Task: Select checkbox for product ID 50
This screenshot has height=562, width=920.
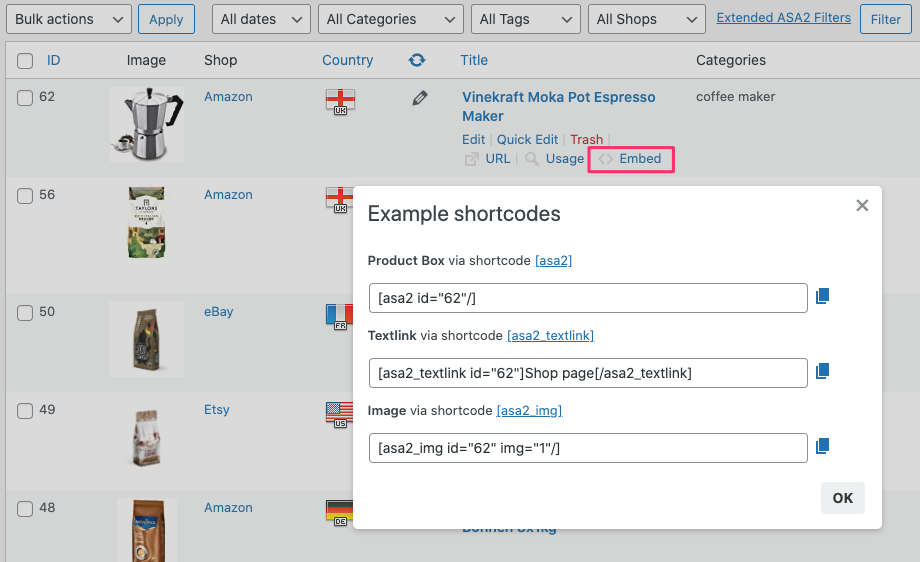Action: (x=25, y=313)
